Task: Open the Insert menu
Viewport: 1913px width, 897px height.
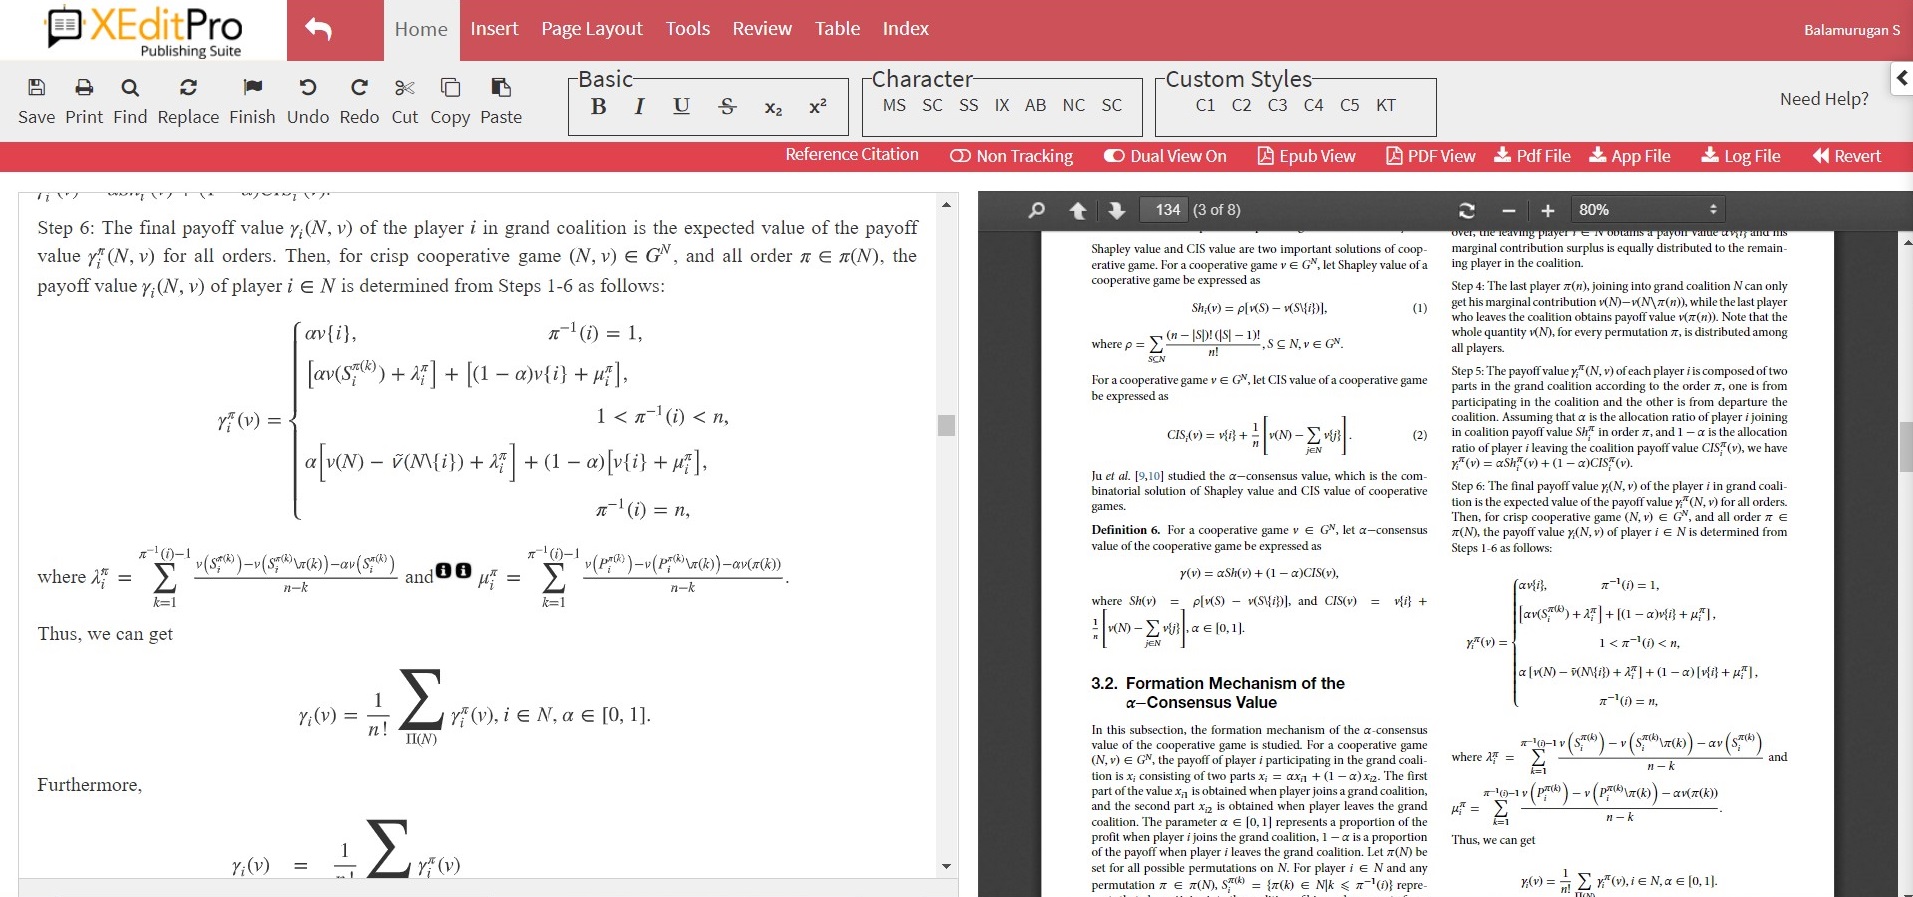Action: (494, 29)
